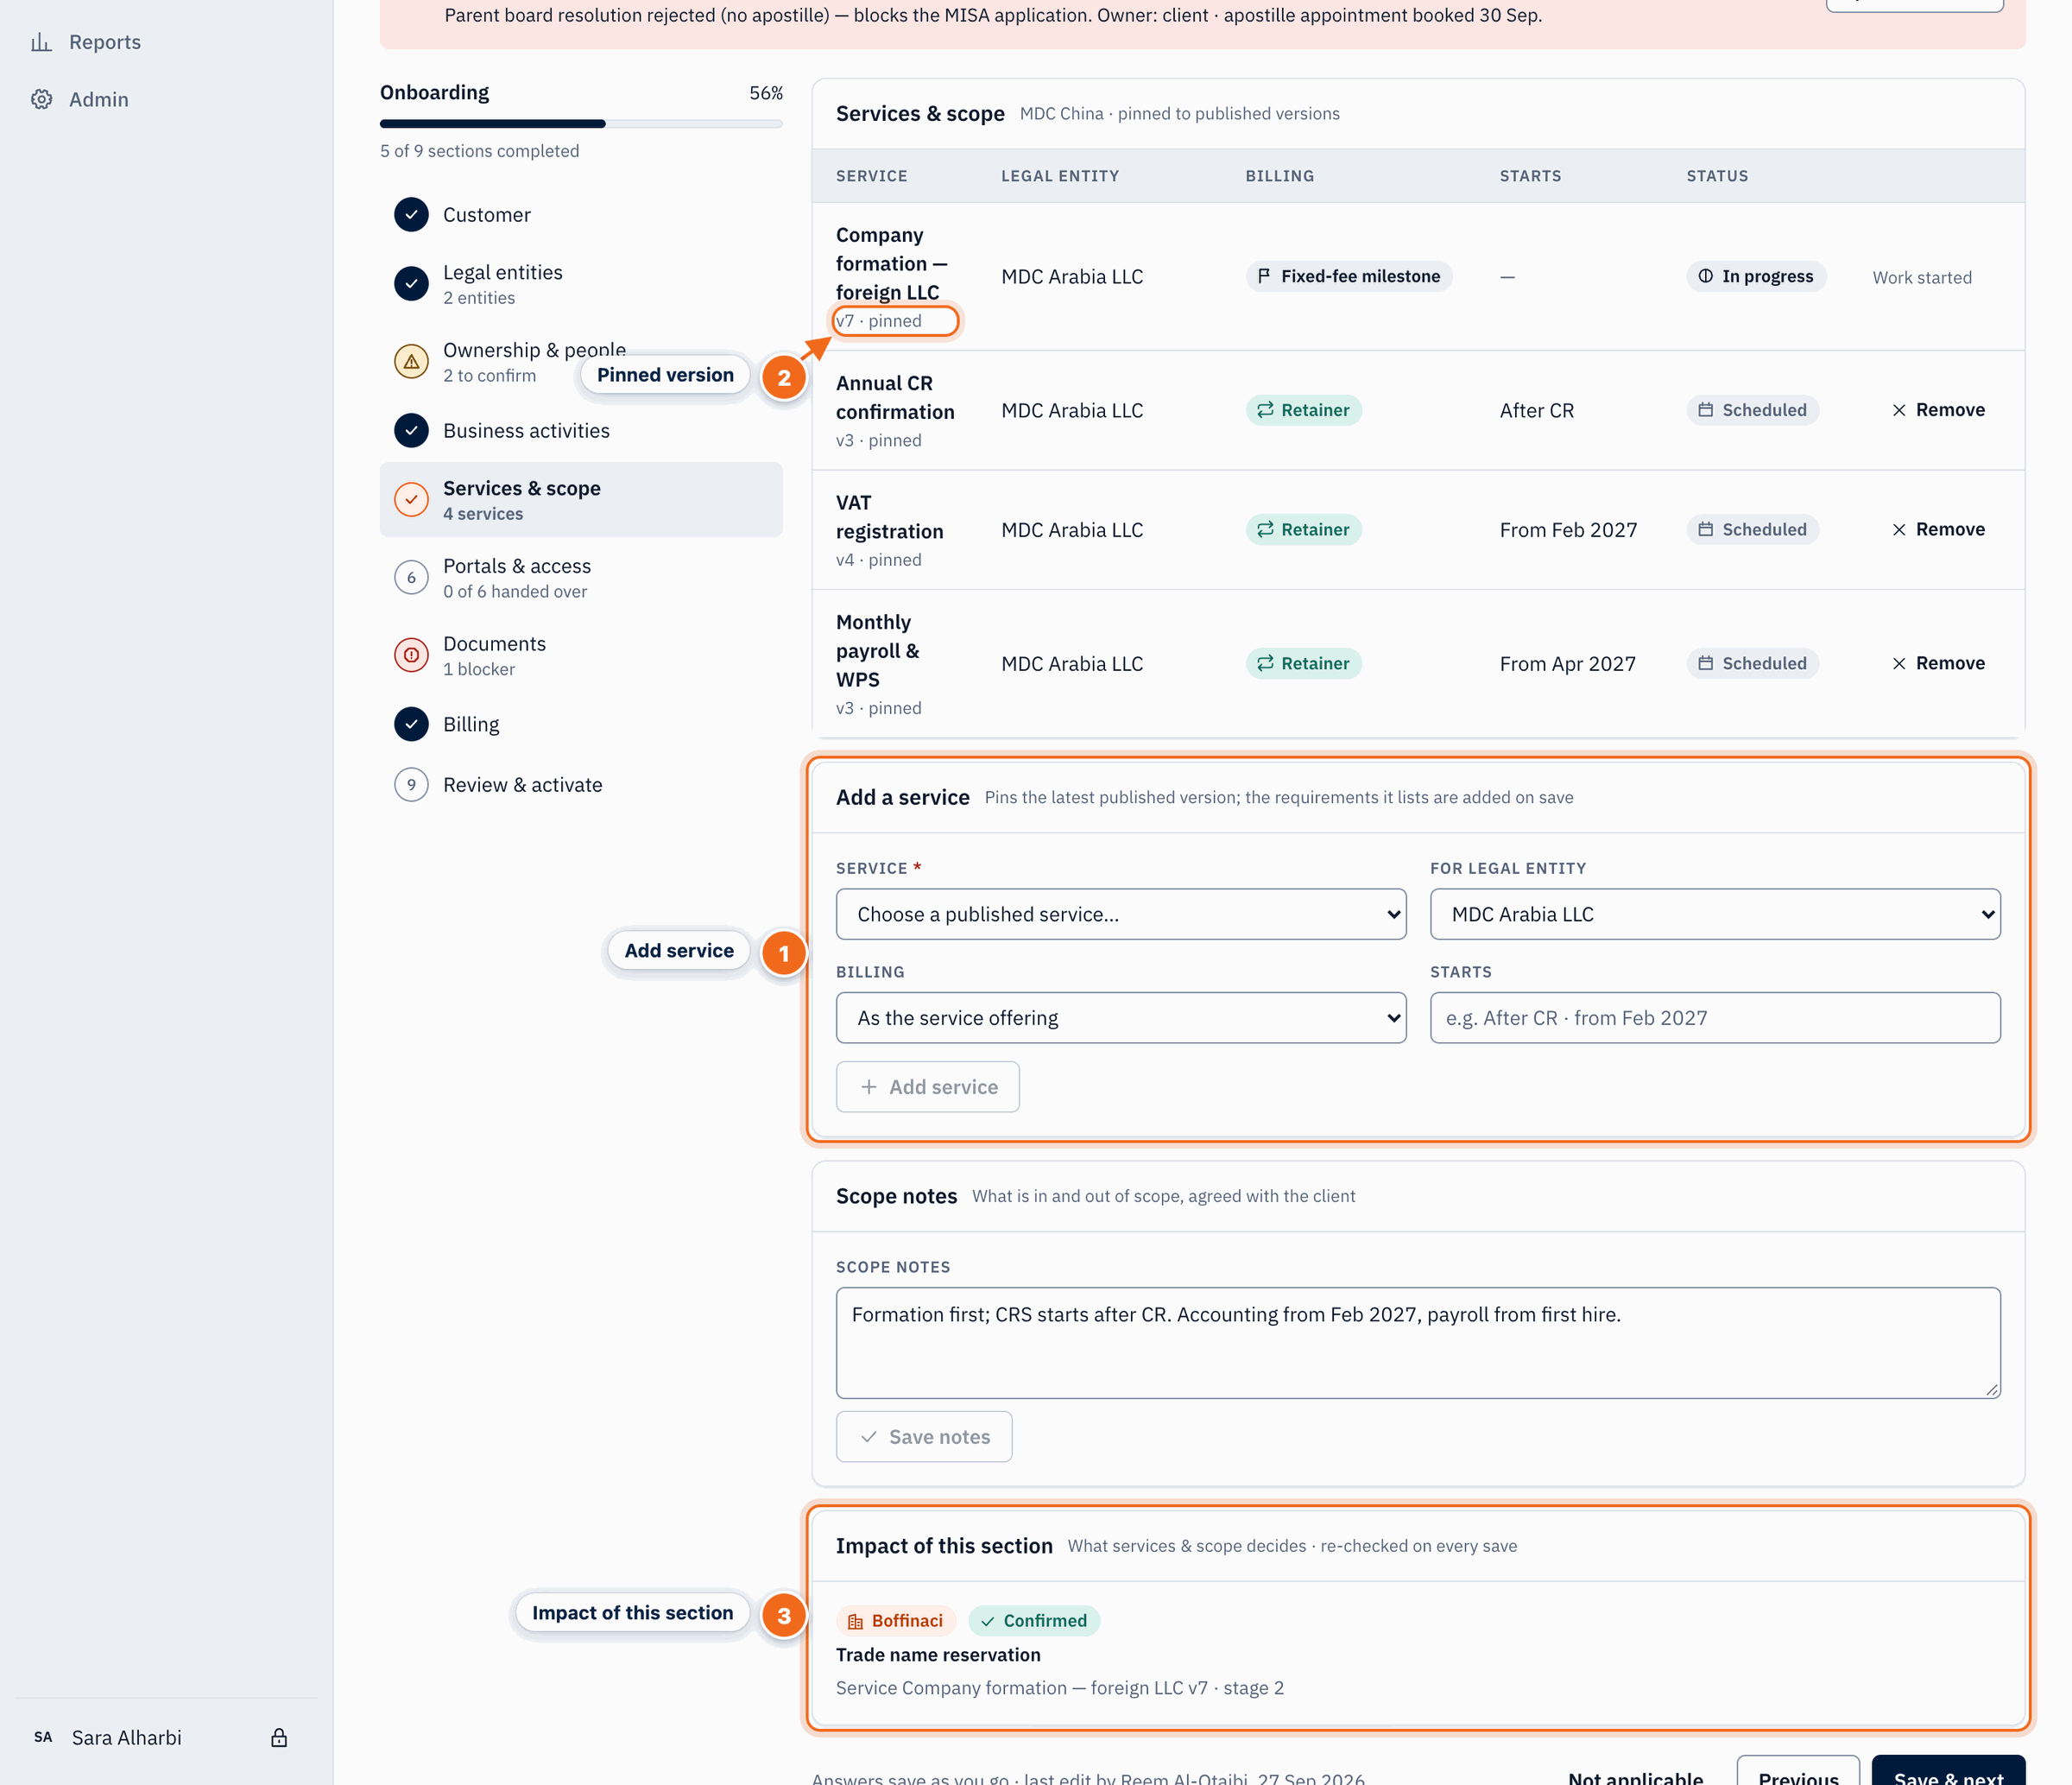This screenshot has height=1785, width=2072.
Task: Focus the Starts input field
Action: pyautogui.click(x=1715, y=1018)
